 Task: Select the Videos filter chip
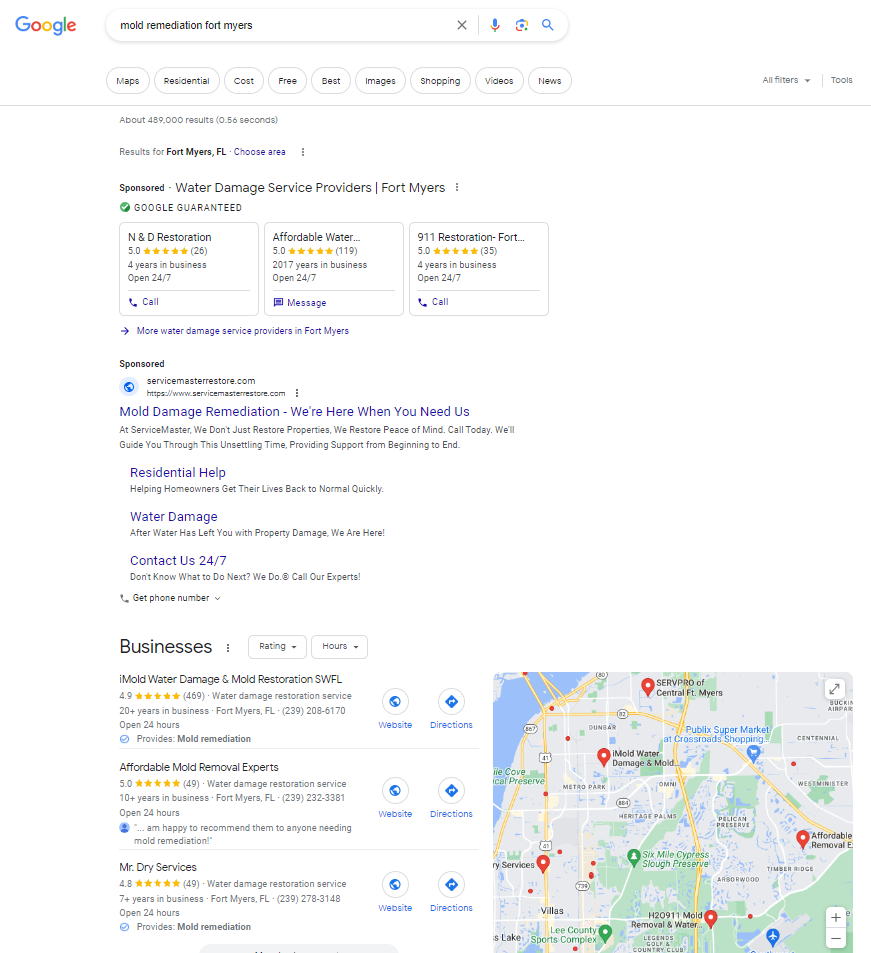[499, 81]
